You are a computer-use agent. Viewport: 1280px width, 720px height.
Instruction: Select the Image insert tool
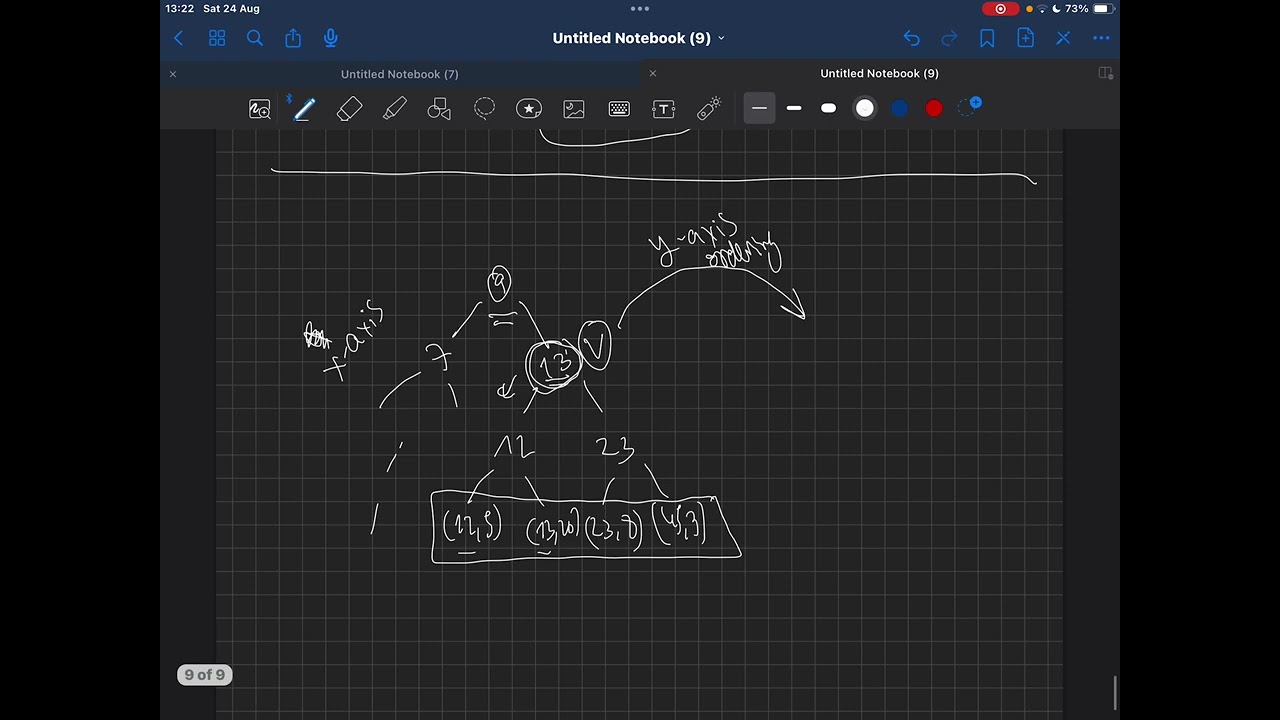tap(574, 109)
